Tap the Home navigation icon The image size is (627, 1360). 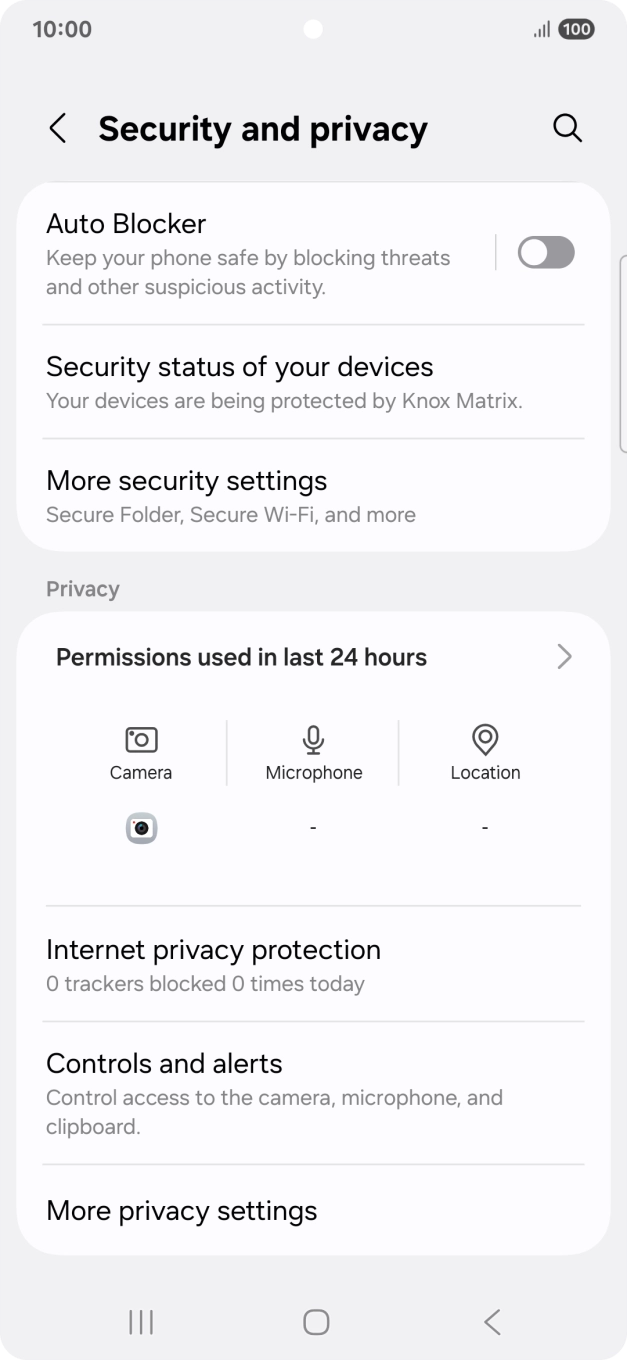tap(314, 1321)
